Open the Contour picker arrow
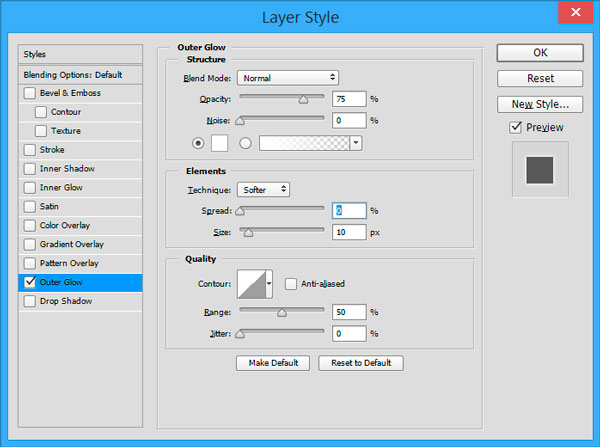The height and width of the screenshot is (447, 600). (269, 284)
